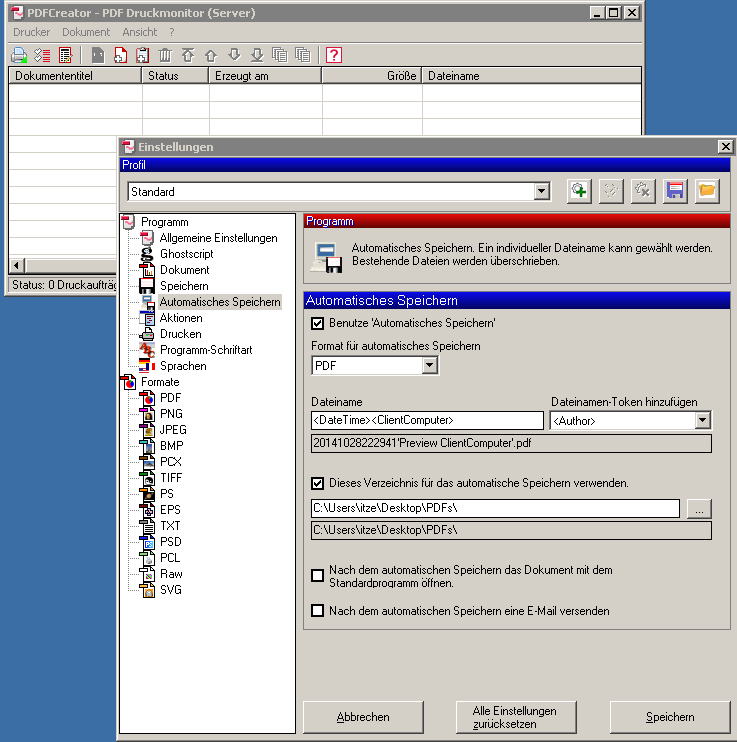Image resolution: width=737 pixels, height=742 pixels.
Task: Click the printer stop/start icon in the toolbar
Action: click(19, 55)
